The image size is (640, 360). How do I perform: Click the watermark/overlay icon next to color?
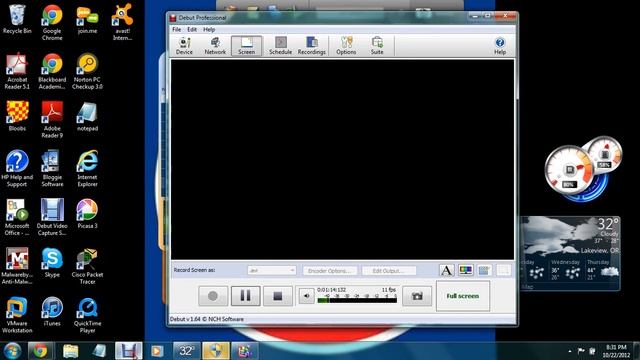(484, 270)
